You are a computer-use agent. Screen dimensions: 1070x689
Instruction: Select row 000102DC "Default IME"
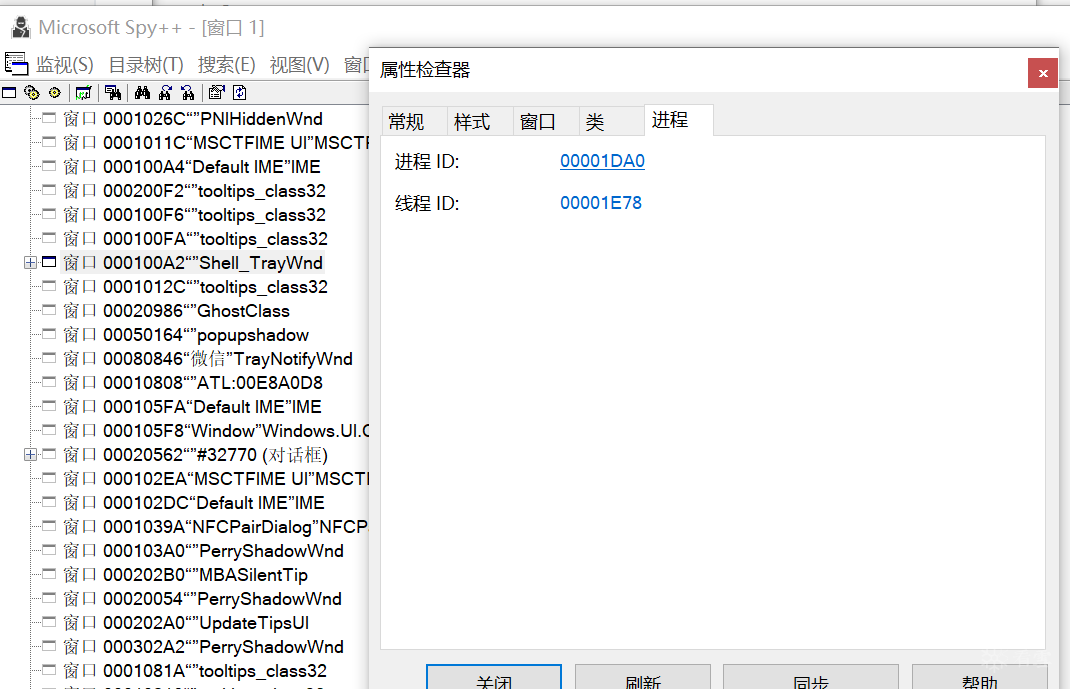pos(194,502)
